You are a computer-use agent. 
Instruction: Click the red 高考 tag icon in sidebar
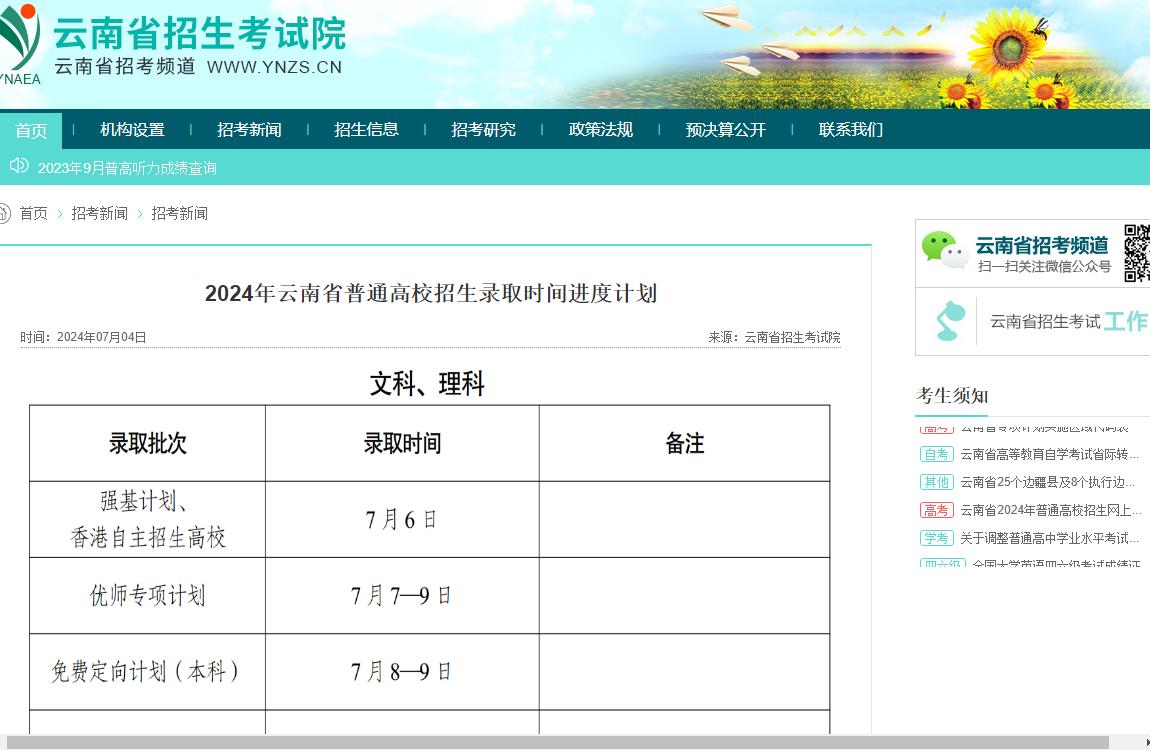[936, 509]
